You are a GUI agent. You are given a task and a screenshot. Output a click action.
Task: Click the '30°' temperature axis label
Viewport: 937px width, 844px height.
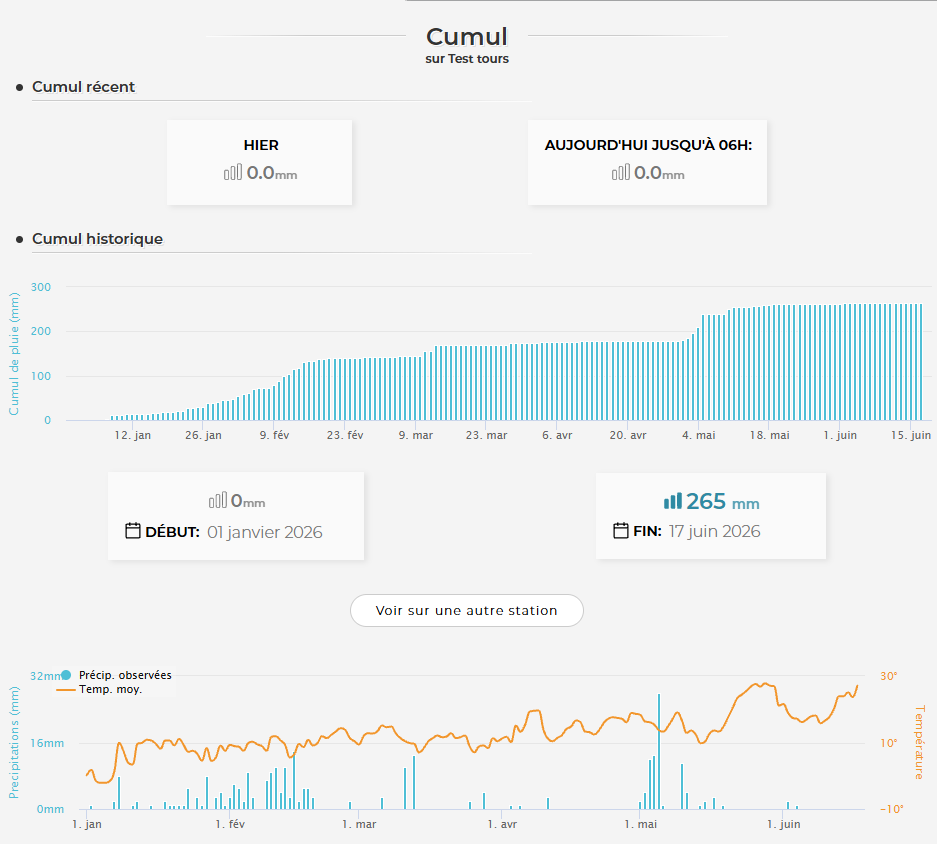889,676
